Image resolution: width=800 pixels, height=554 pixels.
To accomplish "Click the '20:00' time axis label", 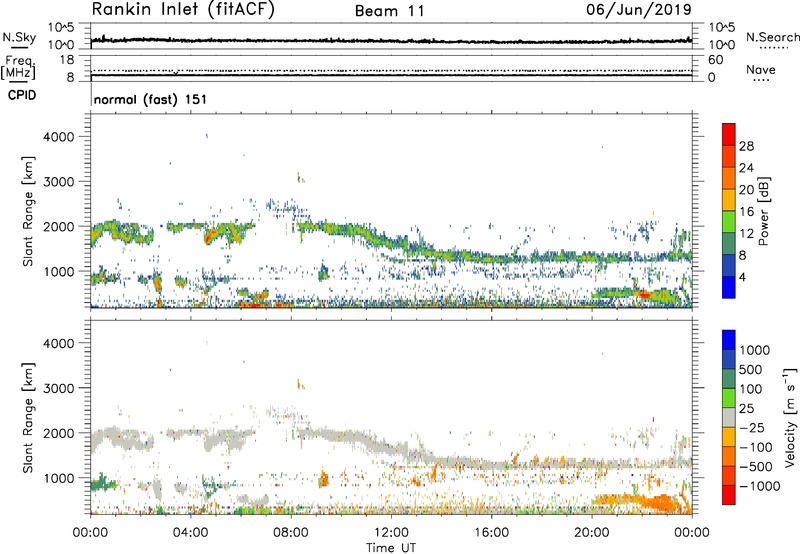I will (591, 533).
